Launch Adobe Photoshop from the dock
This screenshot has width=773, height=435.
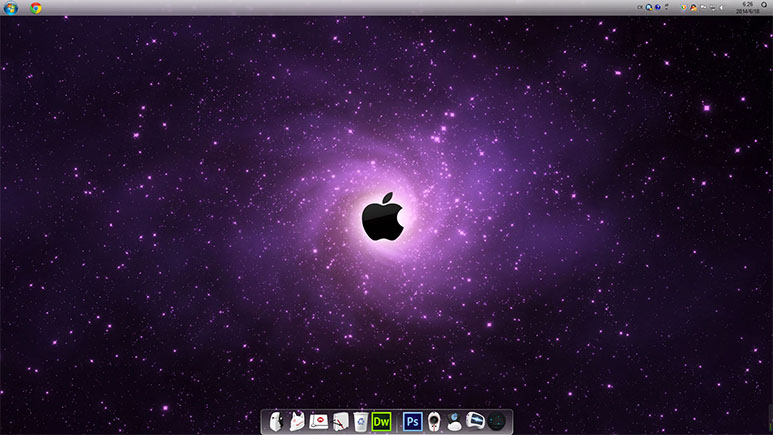[413, 422]
